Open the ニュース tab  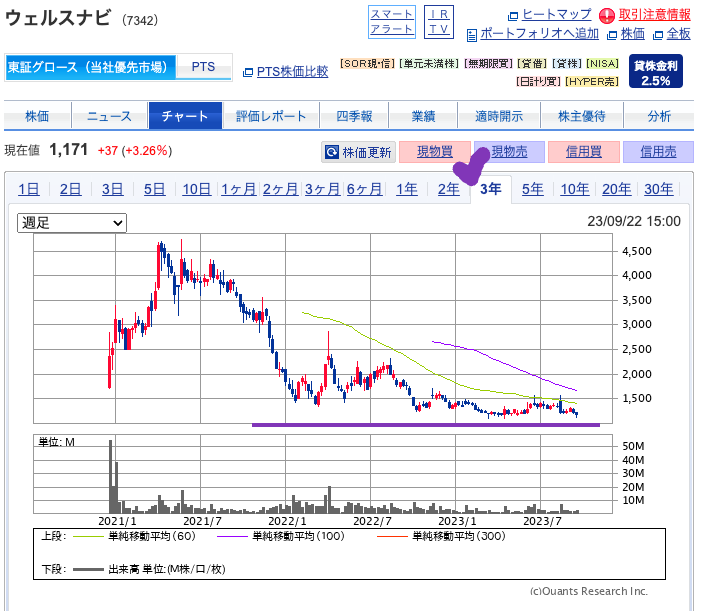(110, 116)
